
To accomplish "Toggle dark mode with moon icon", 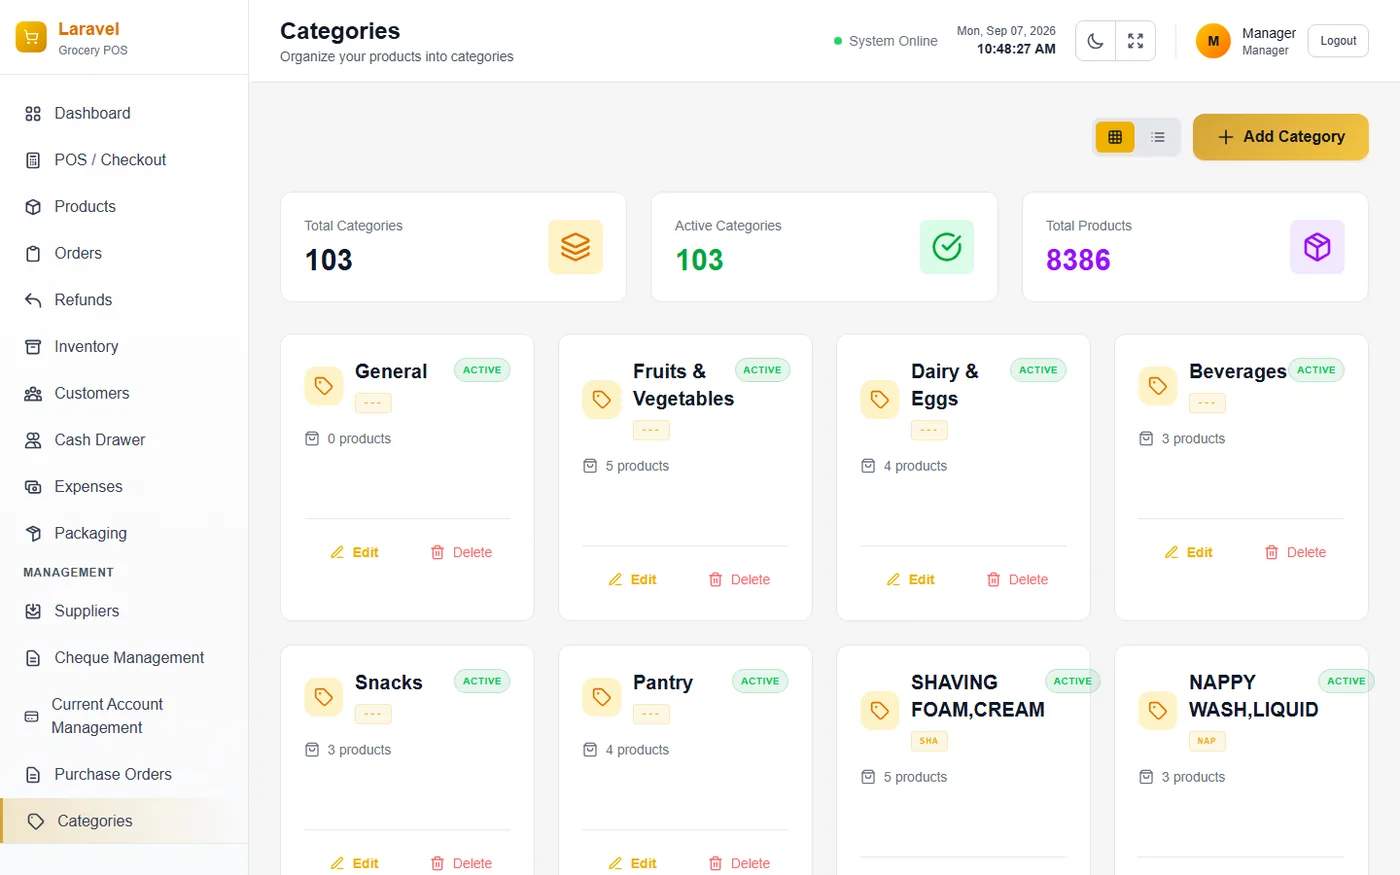I will point(1096,41).
